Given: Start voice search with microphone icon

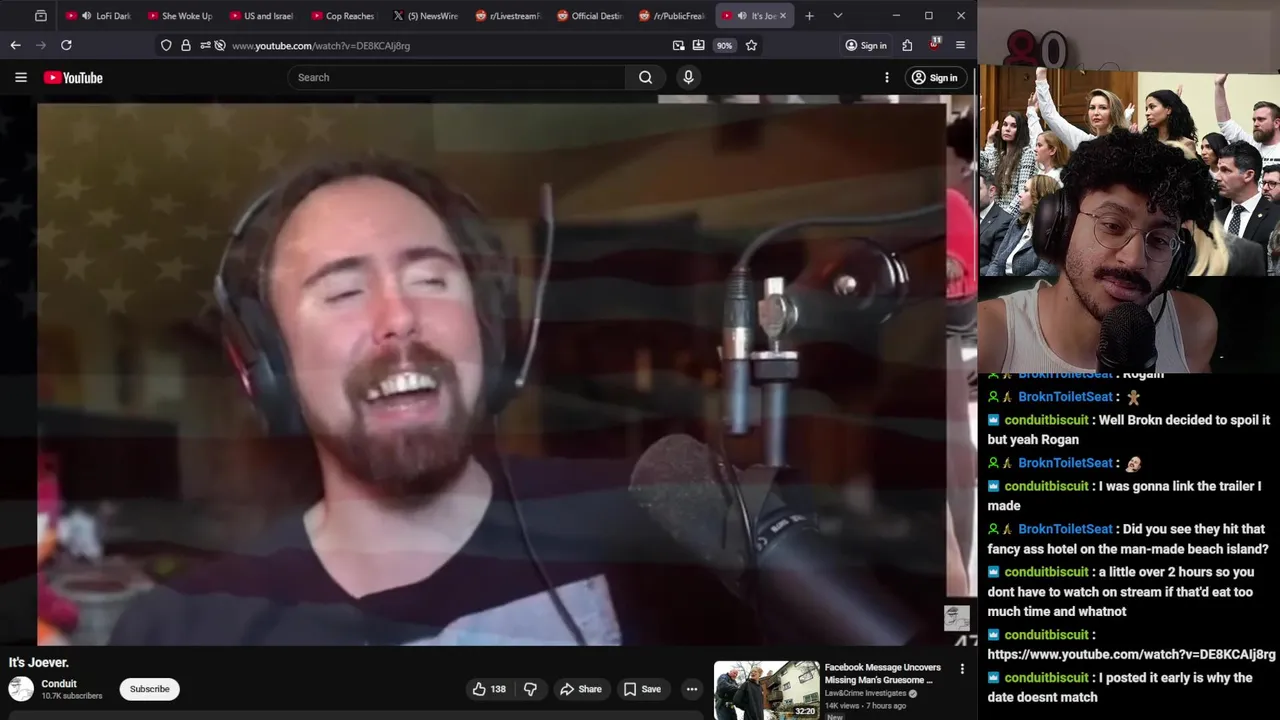Looking at the screenshot, I should [x=688, y=77].
